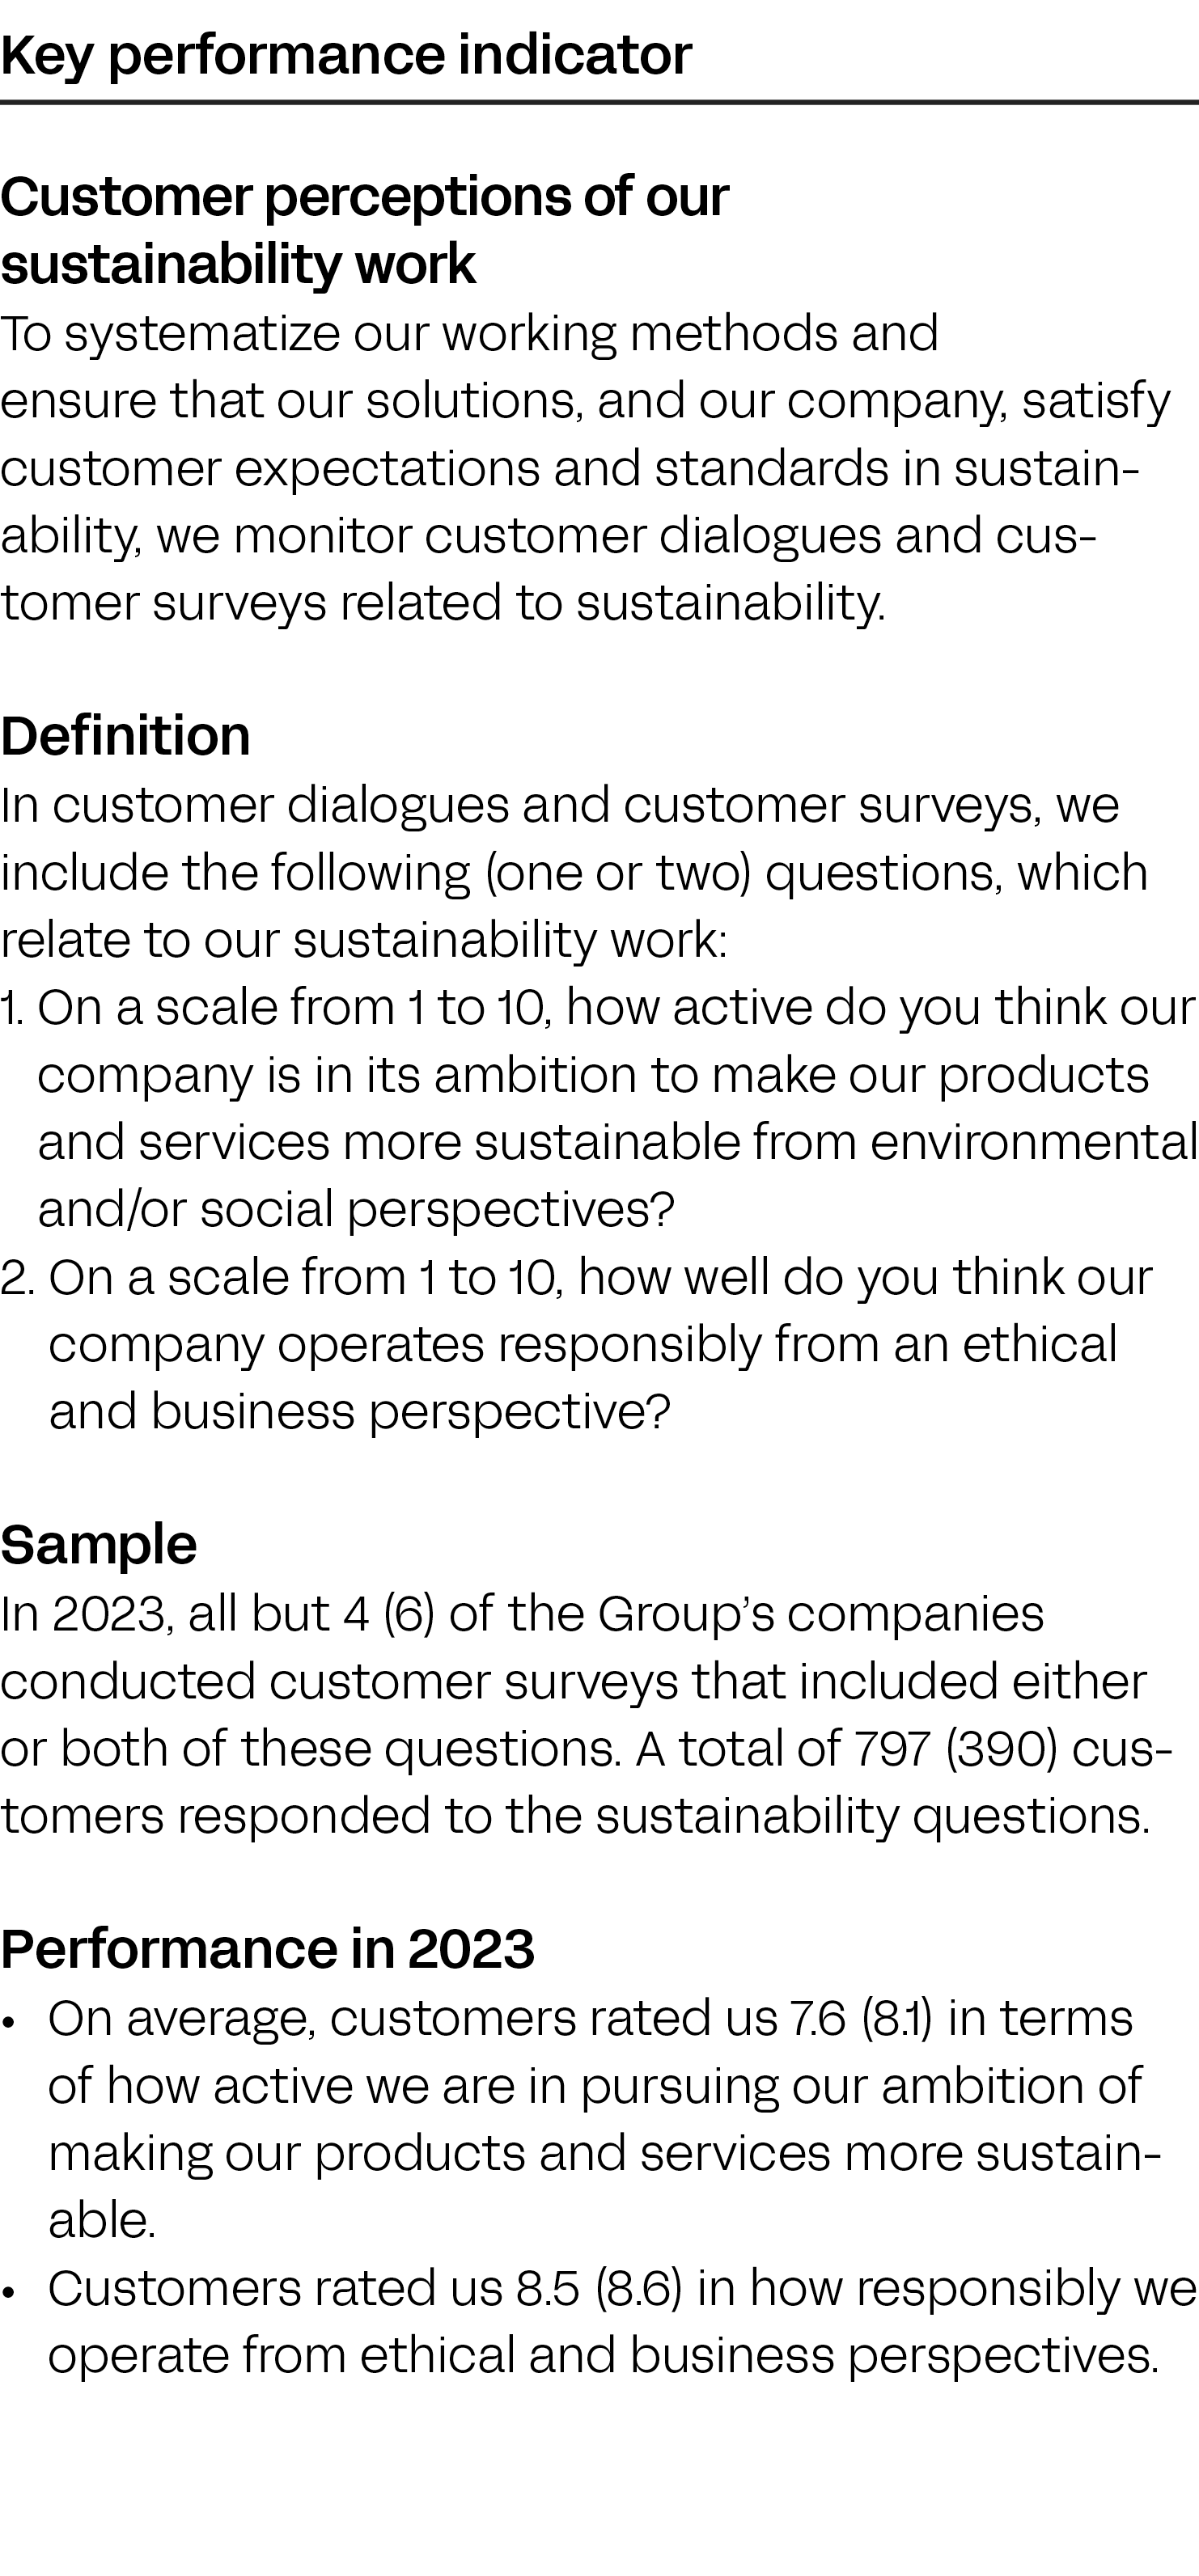Click the text 'tomers responded to the sustainability questions.'

pos(576,1816)
